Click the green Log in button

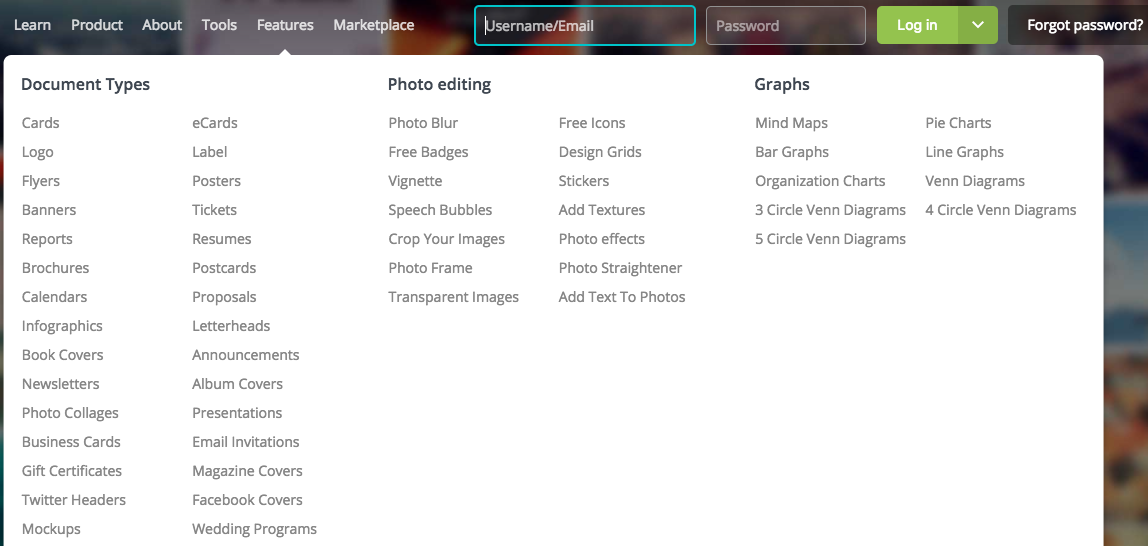[x=917, y=25]
